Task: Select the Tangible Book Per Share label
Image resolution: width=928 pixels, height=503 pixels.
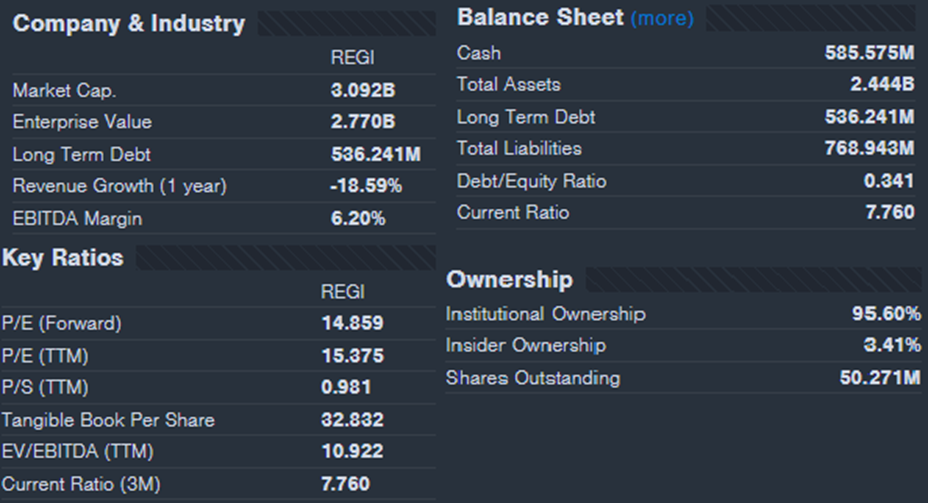Action: click(108, 420)
